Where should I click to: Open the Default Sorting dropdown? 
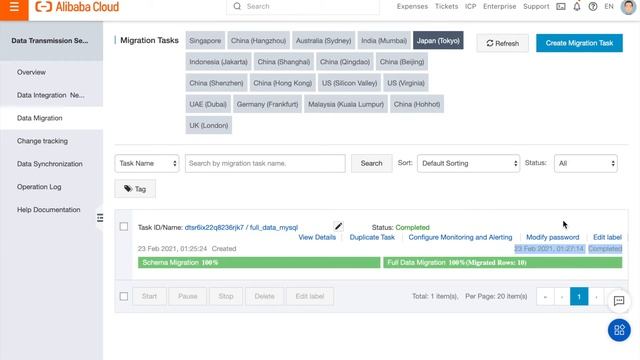(x=469, y=163)
